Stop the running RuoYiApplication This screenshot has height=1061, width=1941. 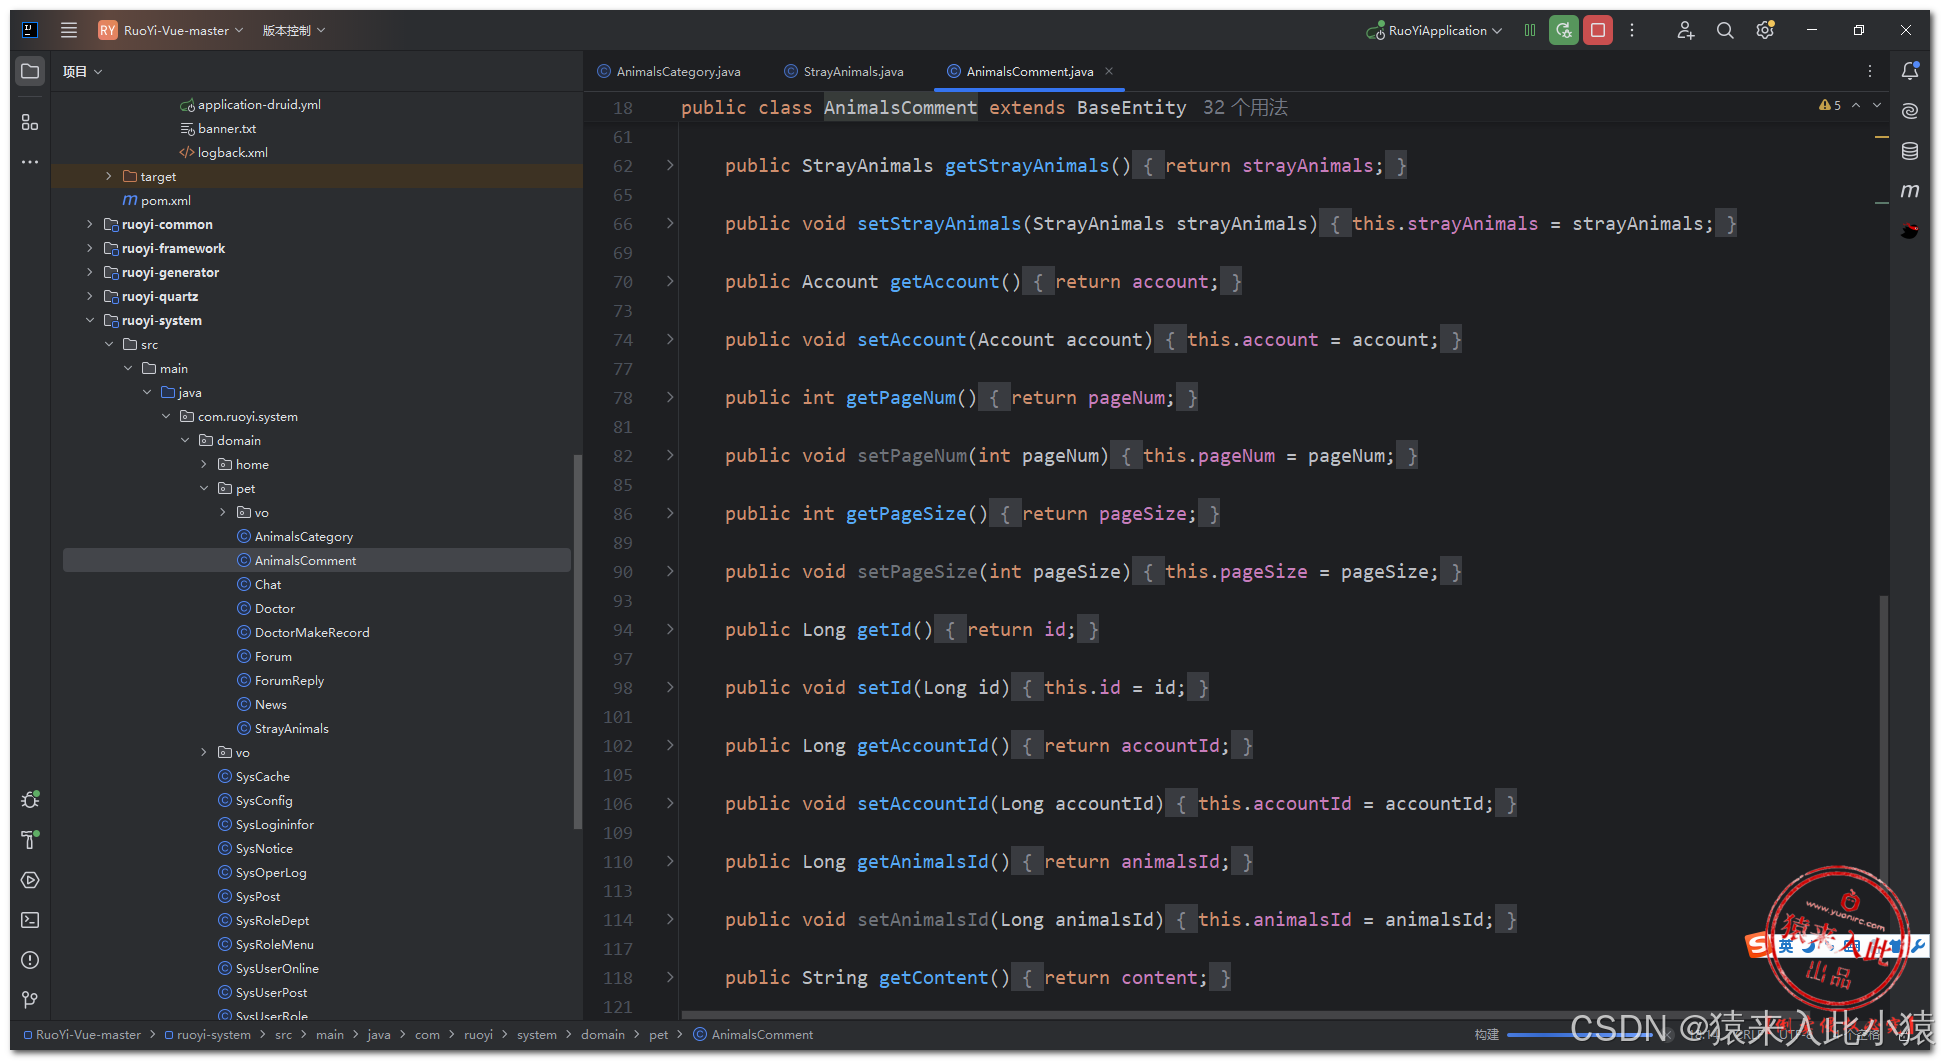point(1598,30)
